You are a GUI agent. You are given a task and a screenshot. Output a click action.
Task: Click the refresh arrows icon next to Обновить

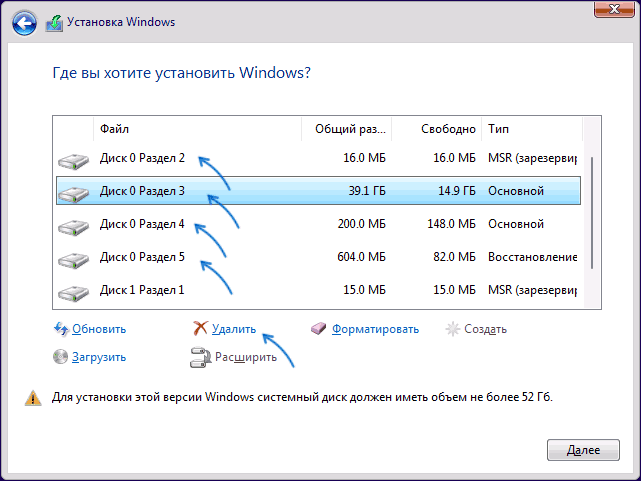(x=61, y=329)
